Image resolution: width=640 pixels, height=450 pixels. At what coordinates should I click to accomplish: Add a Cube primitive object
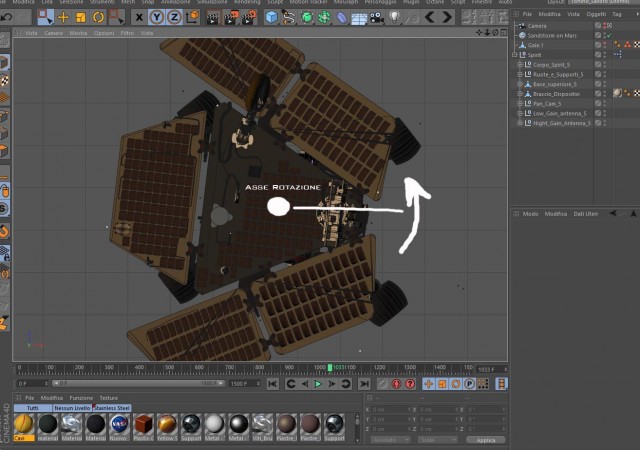click(x=271, y=17)
